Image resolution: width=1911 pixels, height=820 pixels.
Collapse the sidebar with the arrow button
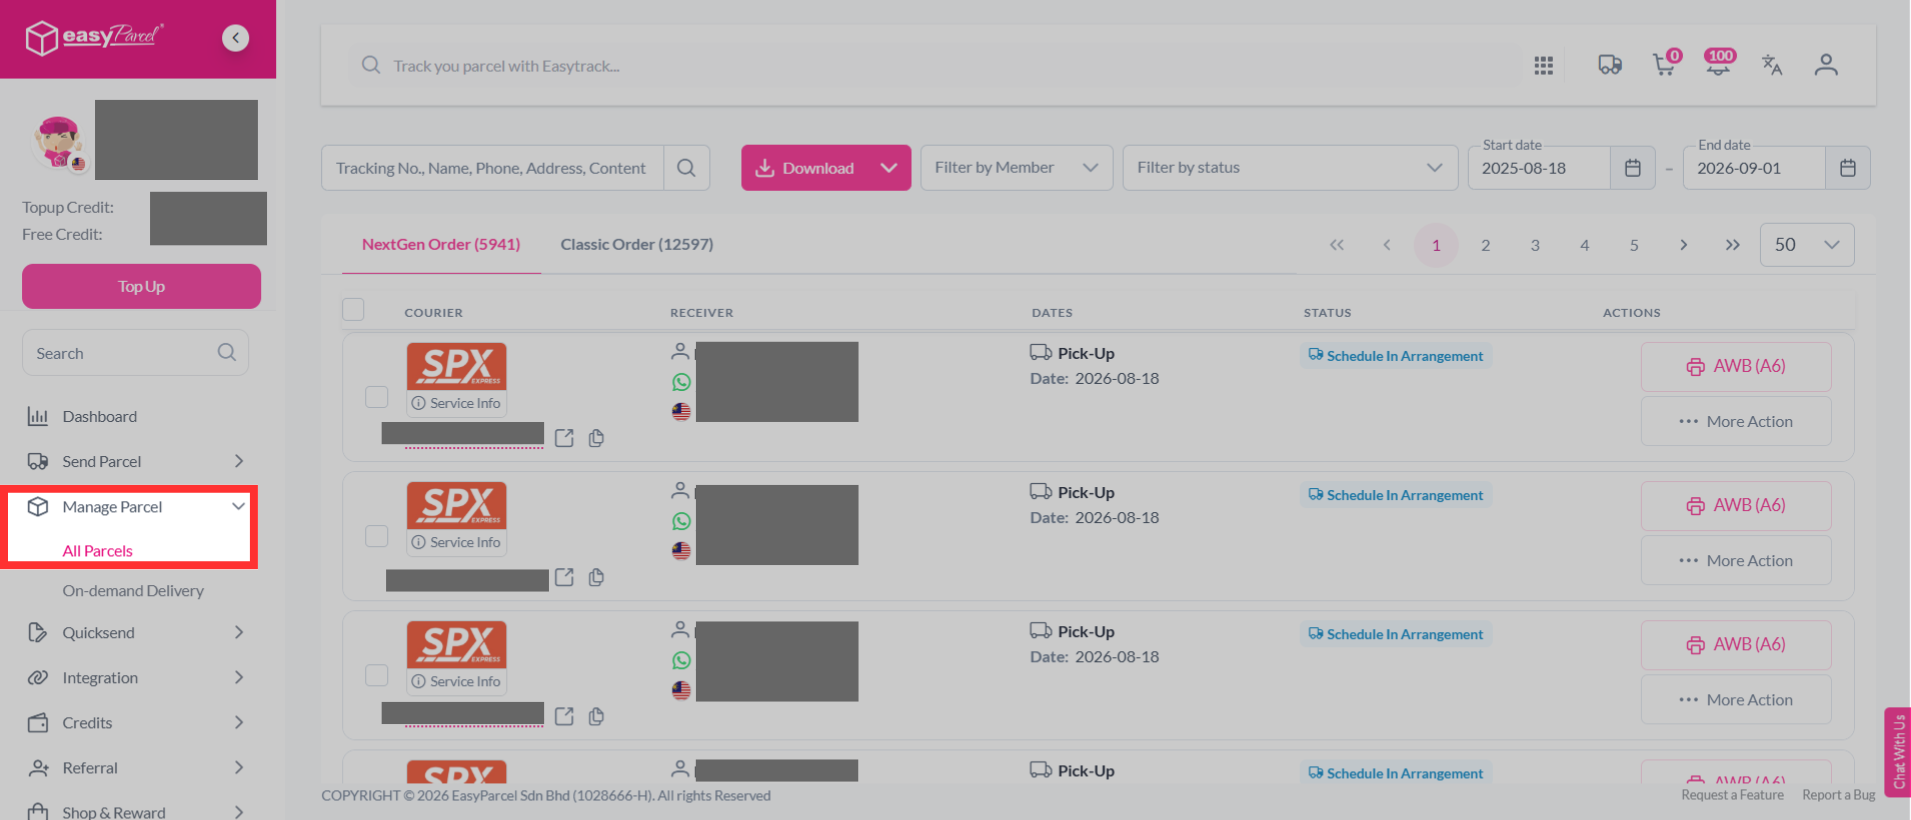click(235, 38)
